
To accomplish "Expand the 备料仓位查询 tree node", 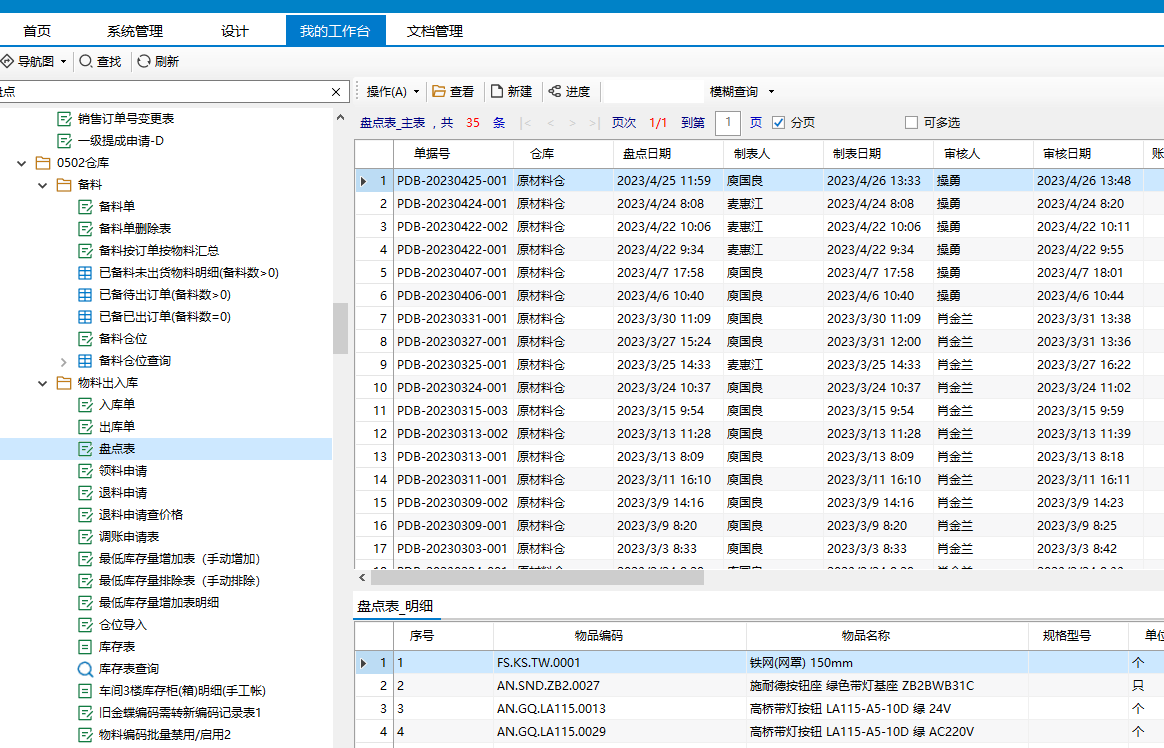I will 64,361.
